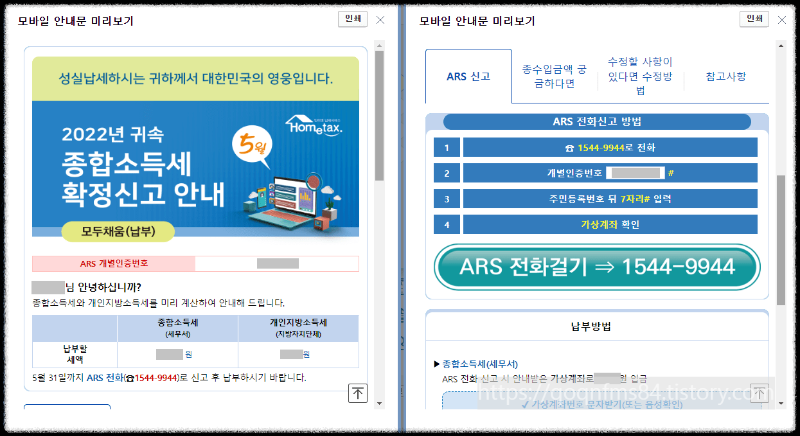
Task: Click the number 1 step box in ARS steps
Action: click(447, 147)
